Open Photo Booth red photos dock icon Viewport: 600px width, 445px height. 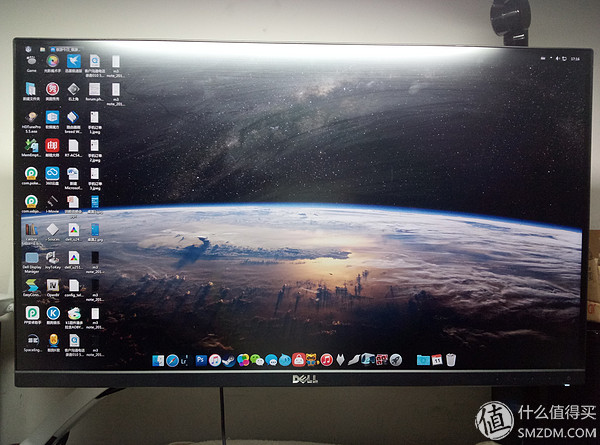[x=382, y=360]
